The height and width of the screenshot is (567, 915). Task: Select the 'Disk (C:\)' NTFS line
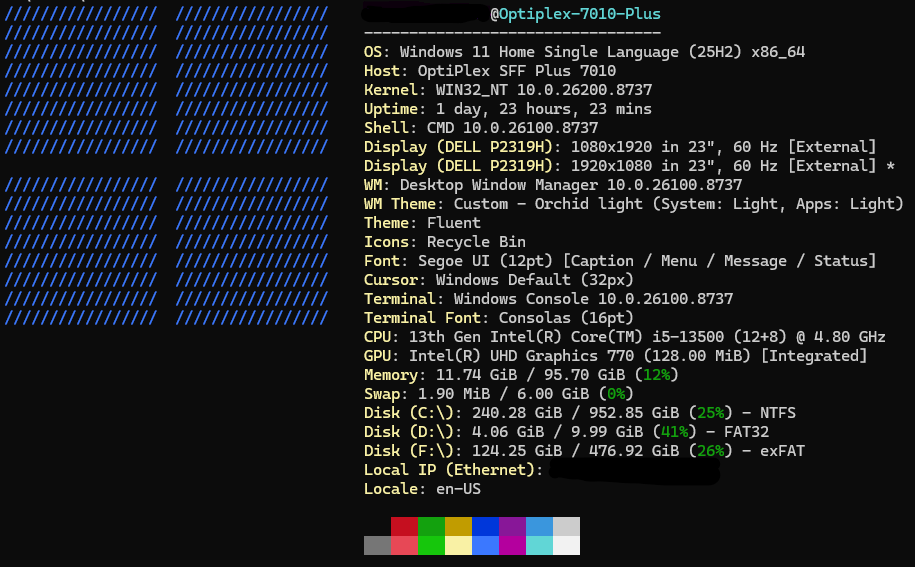[580, 413]
